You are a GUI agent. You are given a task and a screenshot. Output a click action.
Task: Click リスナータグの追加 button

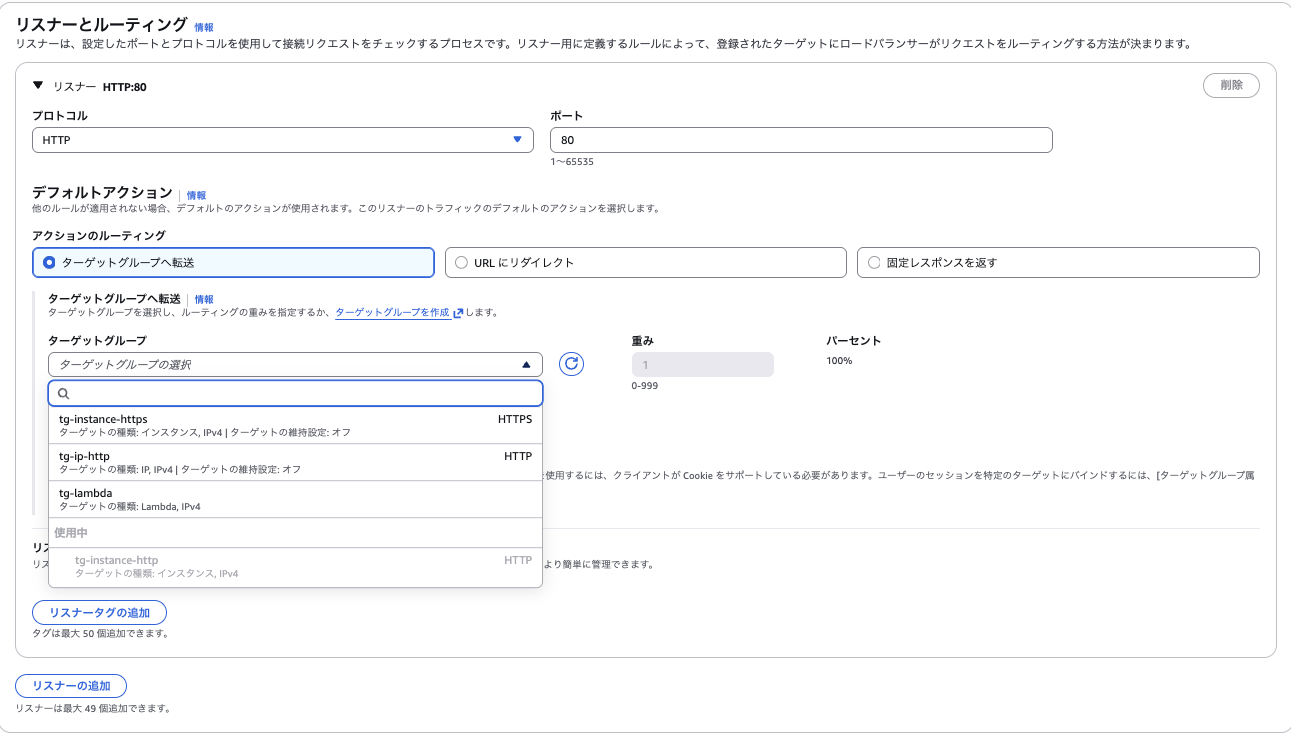pyautogui.click(x=99, y=613)
